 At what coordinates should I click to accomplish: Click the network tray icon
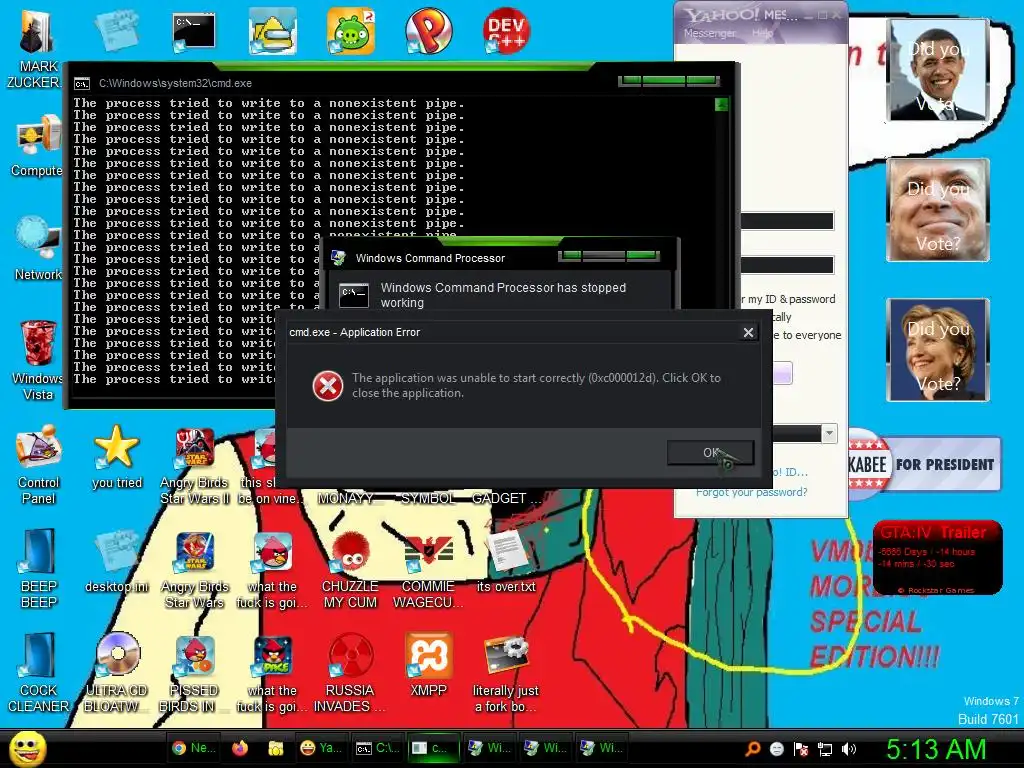pos(825,749)
